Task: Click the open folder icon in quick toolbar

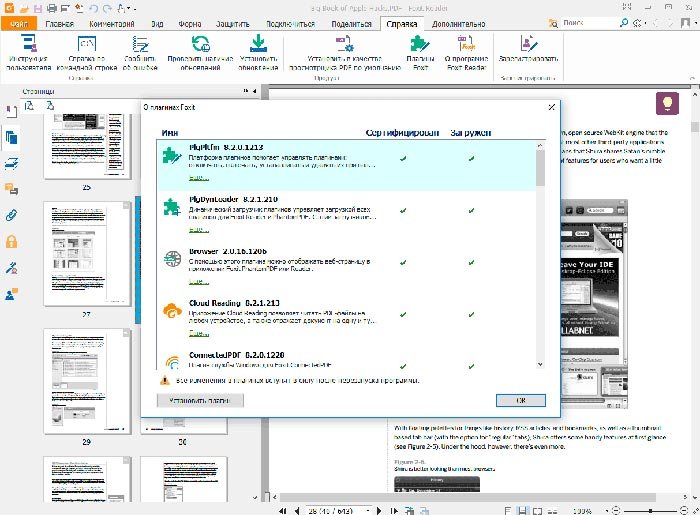Action: pyautogui.click(x=25, y=8)
